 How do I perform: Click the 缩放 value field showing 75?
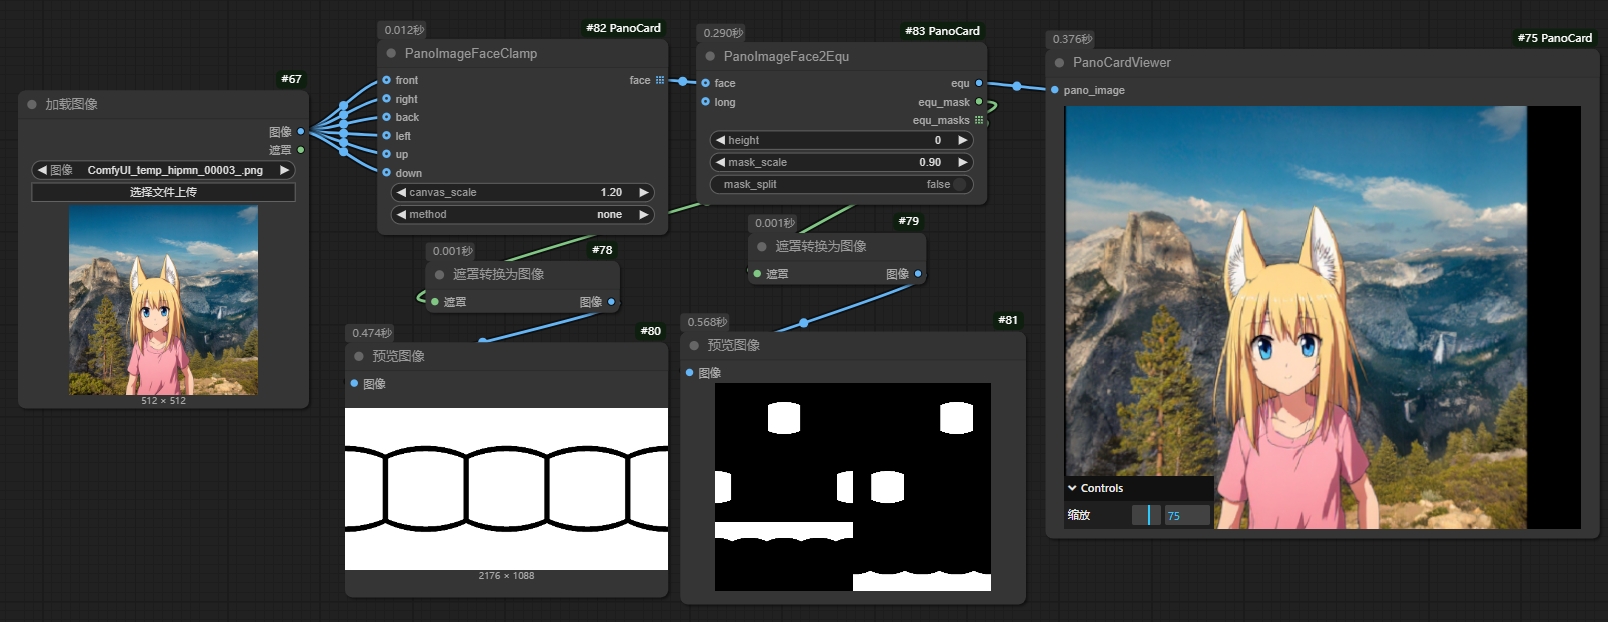[1188, 516]
